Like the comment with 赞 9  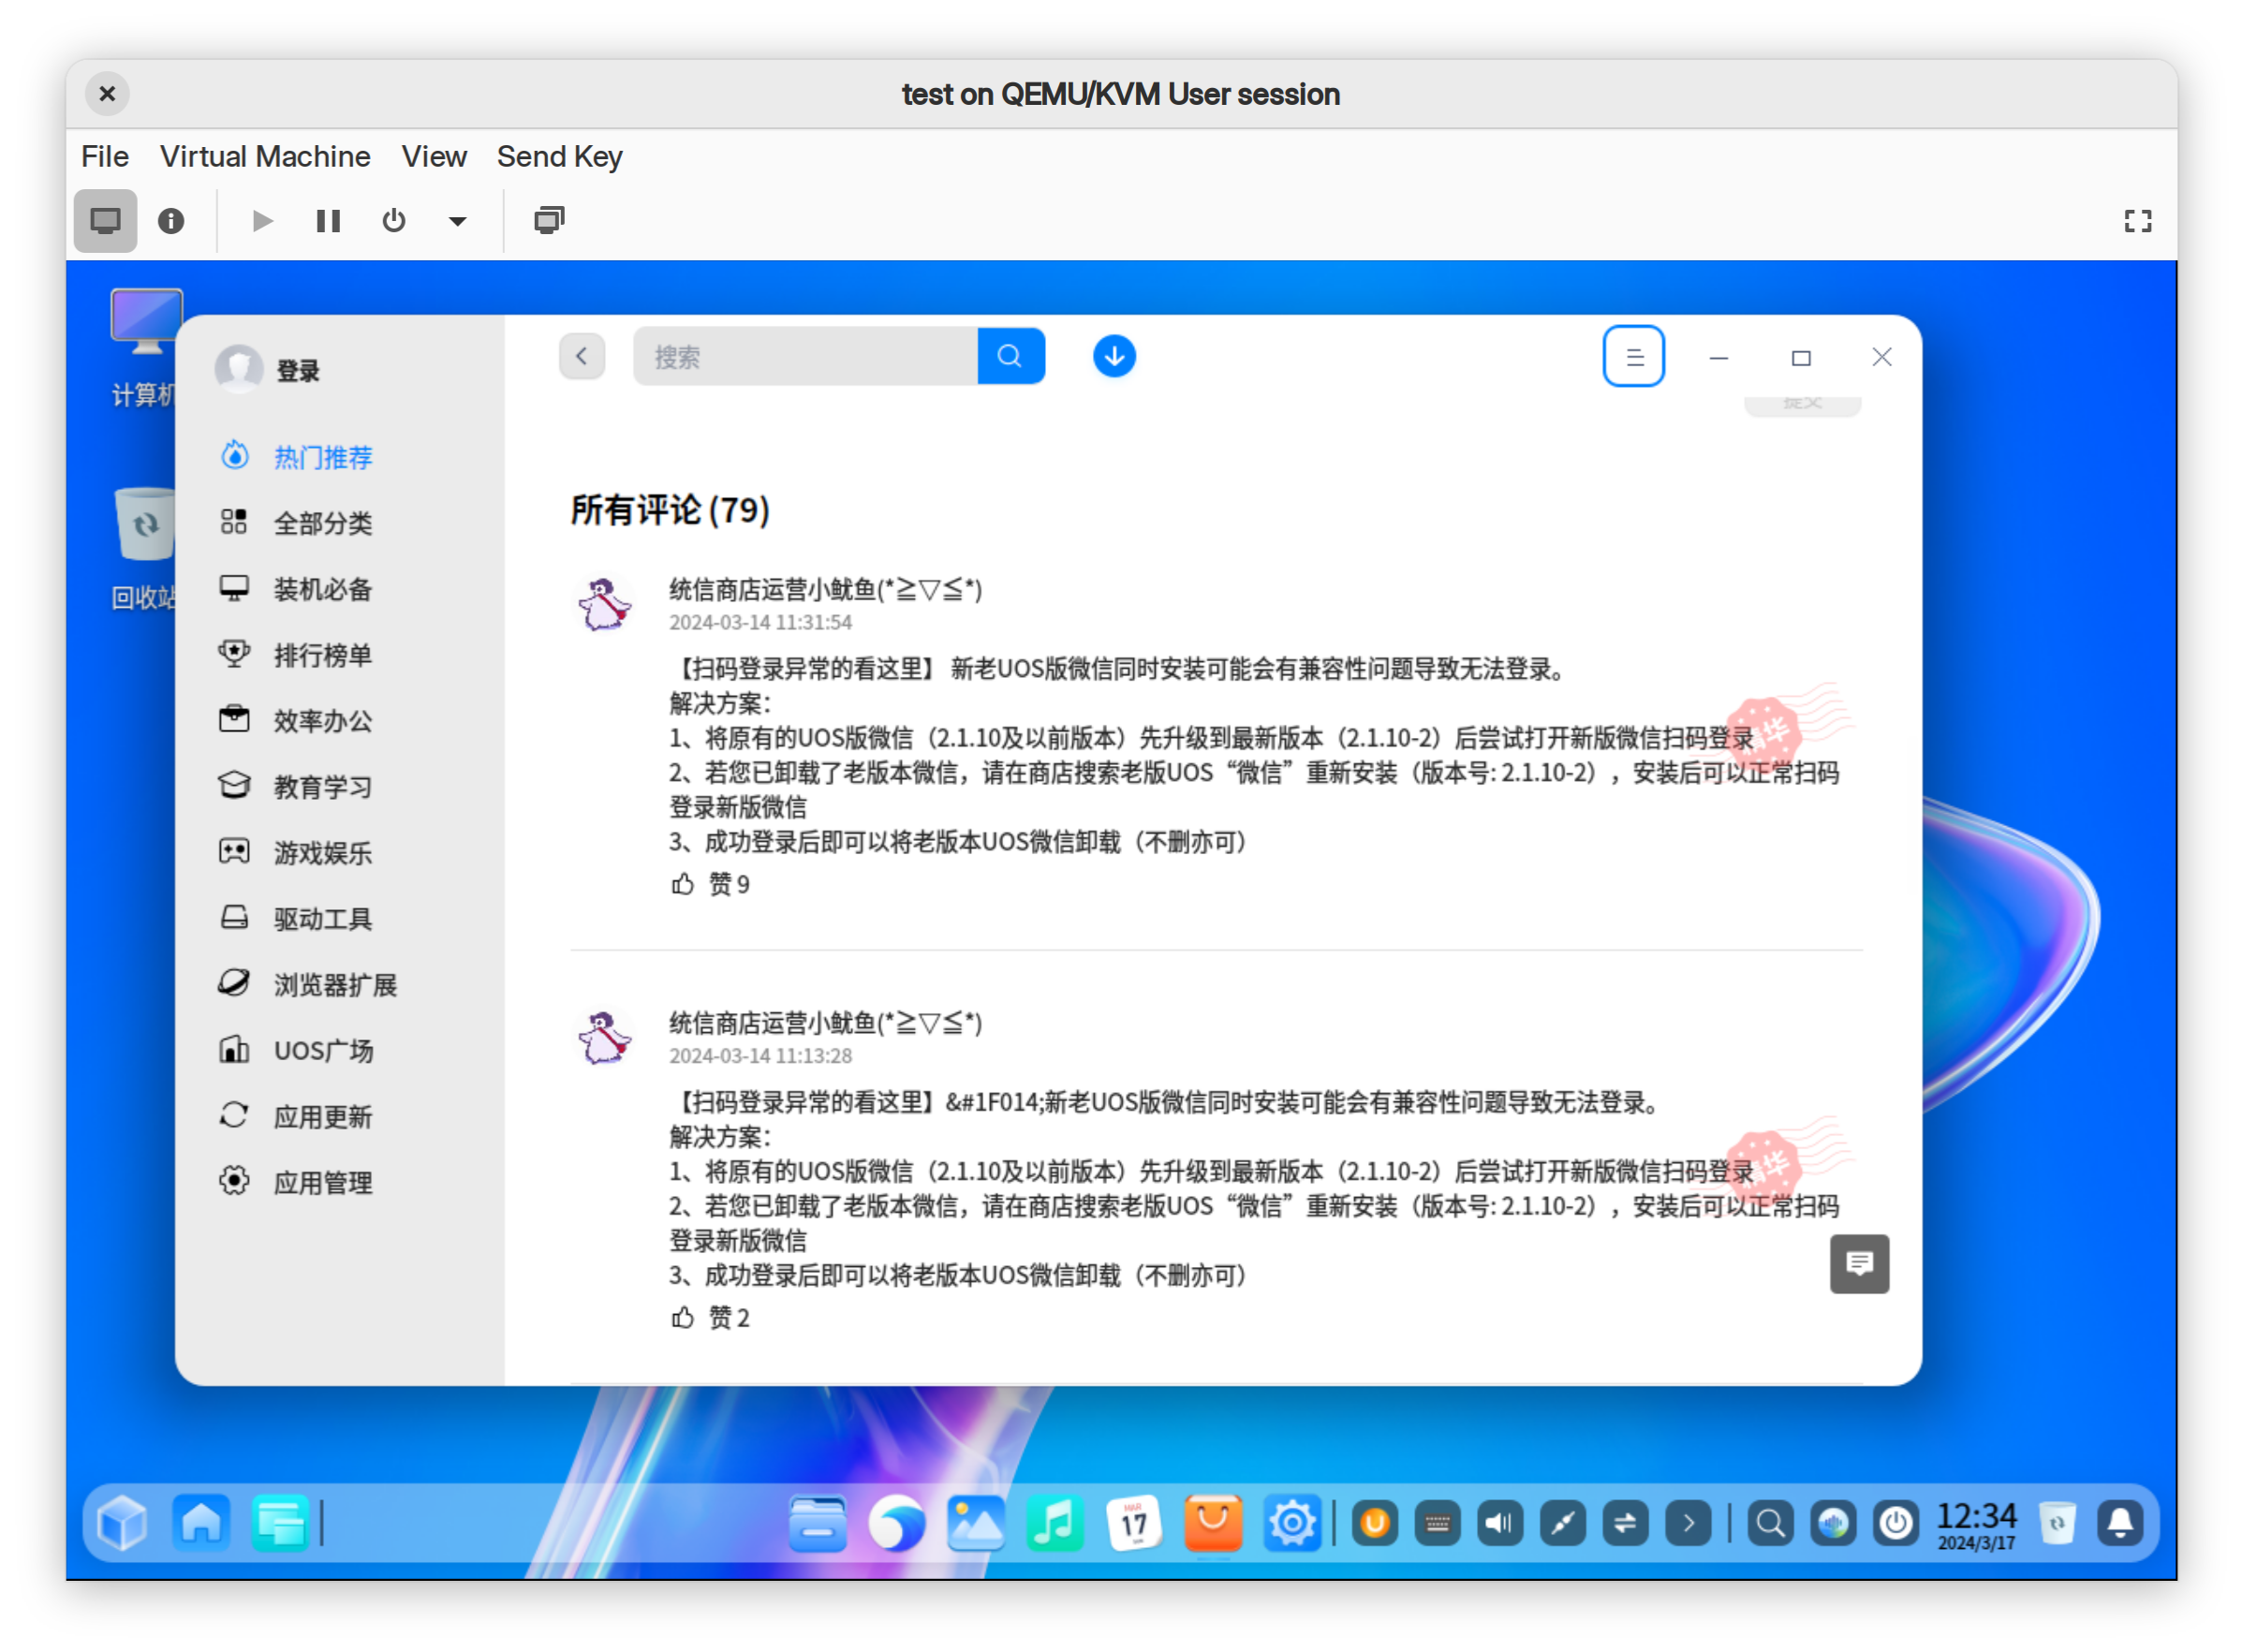point(709,884)
